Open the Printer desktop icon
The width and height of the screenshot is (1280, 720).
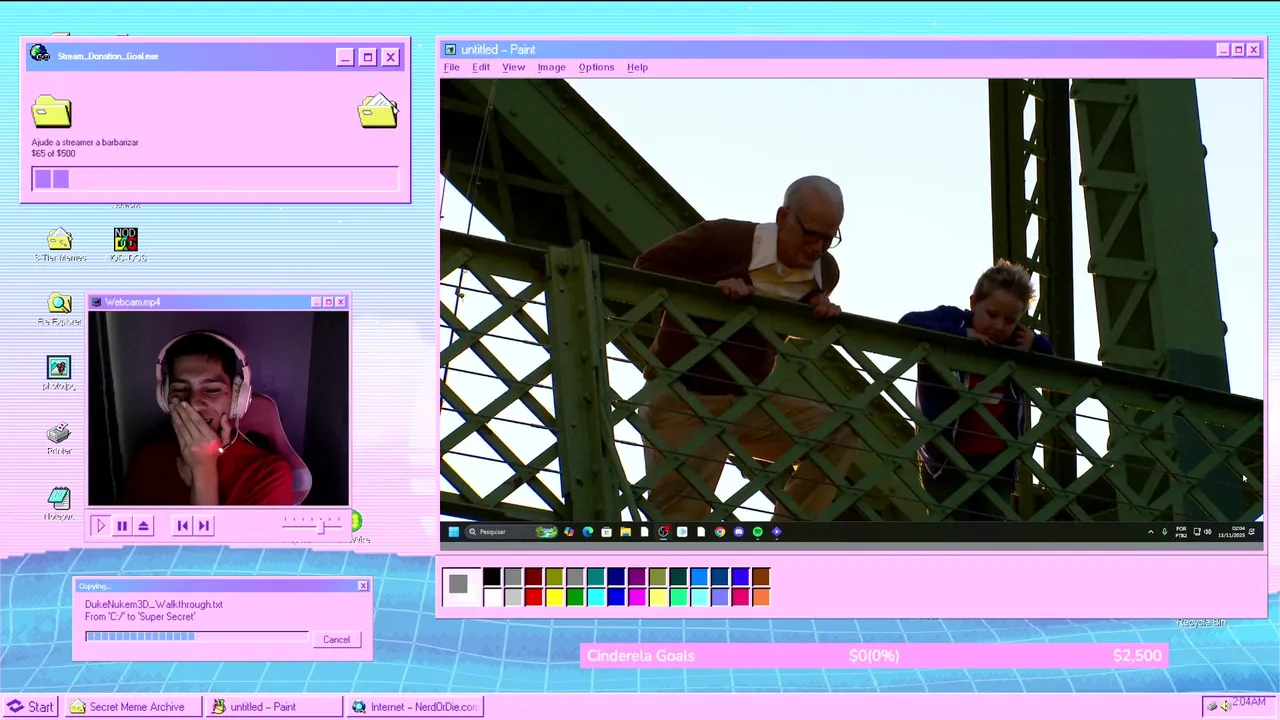coord(59,438)
